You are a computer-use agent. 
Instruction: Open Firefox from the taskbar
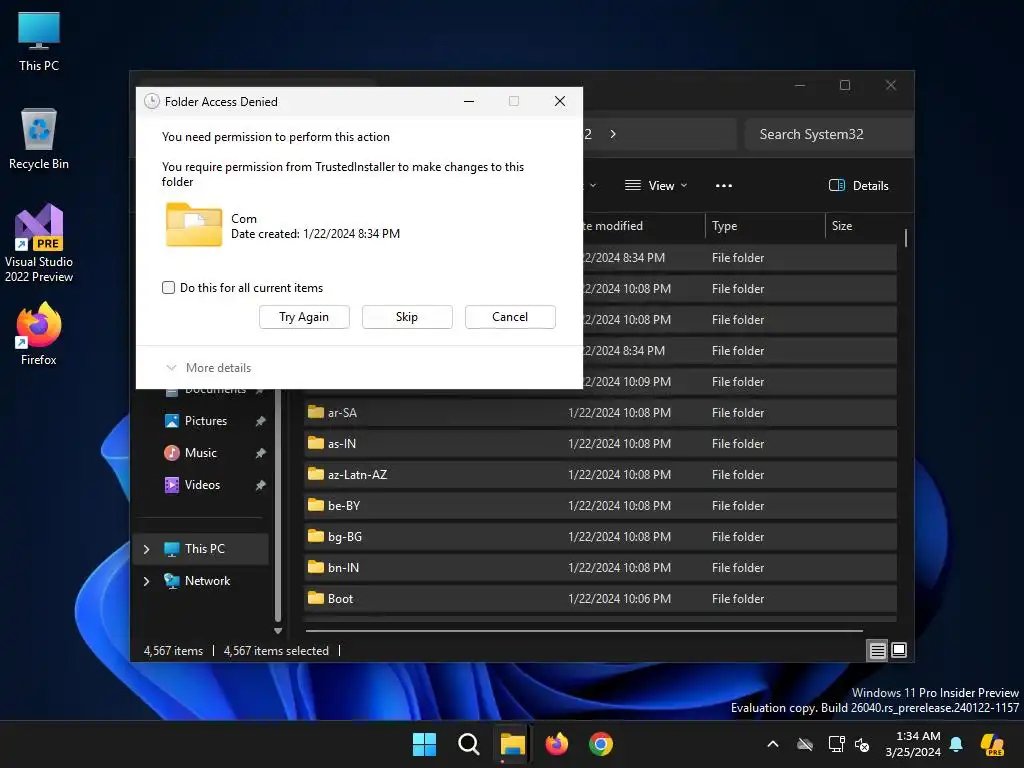pos(556,744)
